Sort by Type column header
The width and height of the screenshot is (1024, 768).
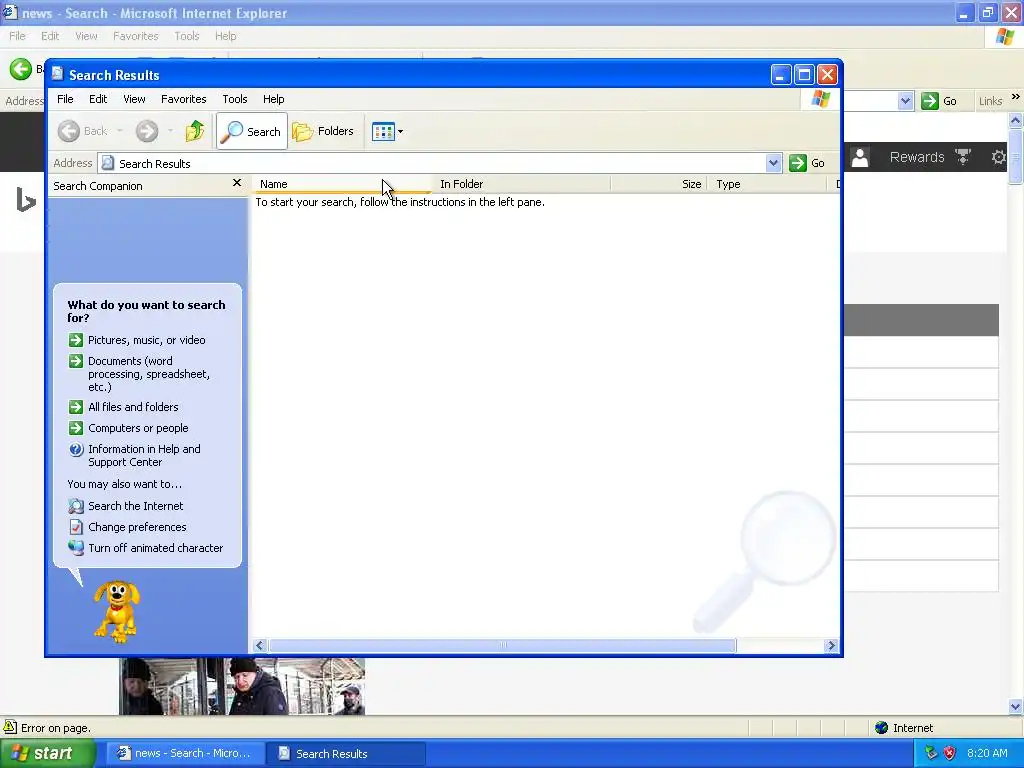tap(767, 184)
